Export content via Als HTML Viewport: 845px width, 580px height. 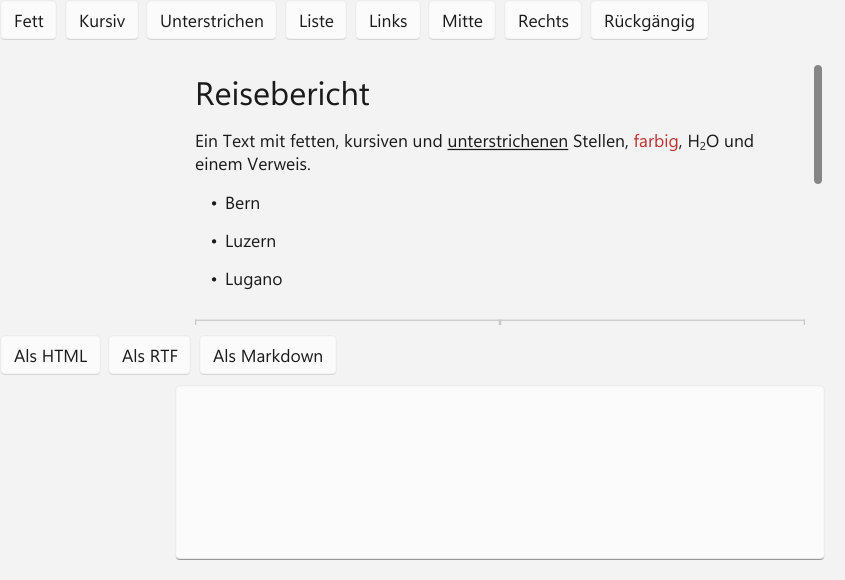click(x=51, y=356)
